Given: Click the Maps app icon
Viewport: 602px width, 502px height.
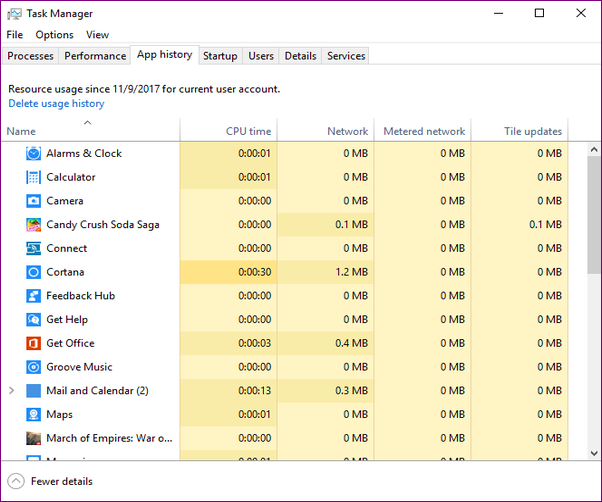Looking at the screenshot, I should point(34,414).
